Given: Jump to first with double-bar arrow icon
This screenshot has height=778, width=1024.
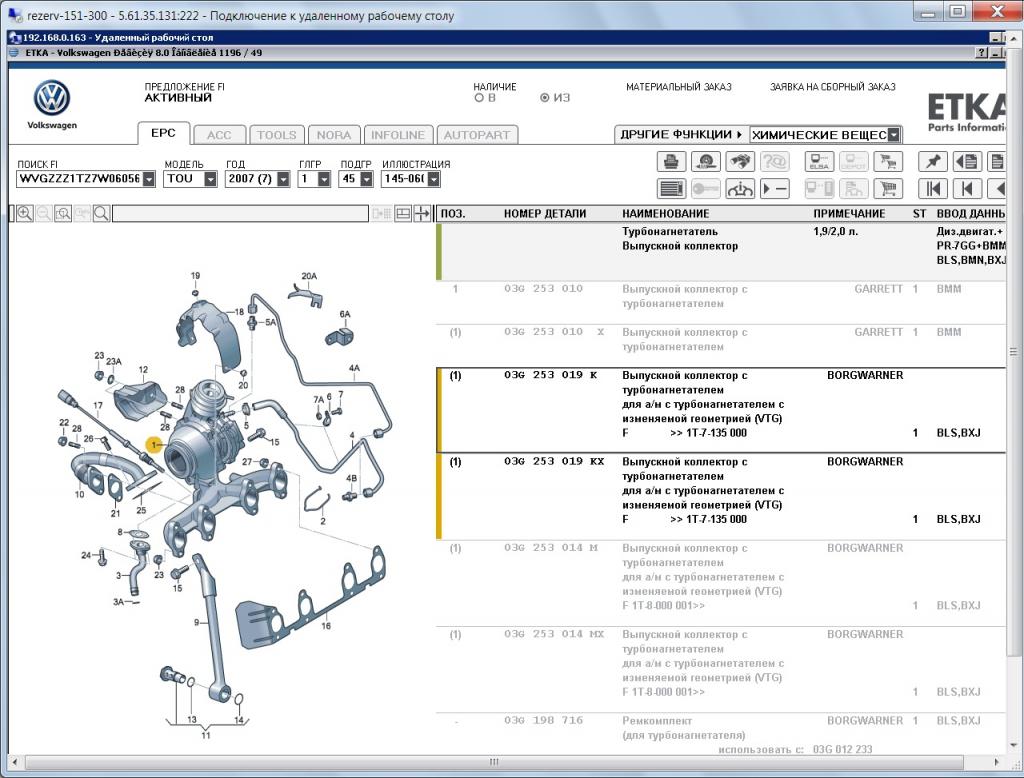Looking at the screenshot, I should point(933,189).
